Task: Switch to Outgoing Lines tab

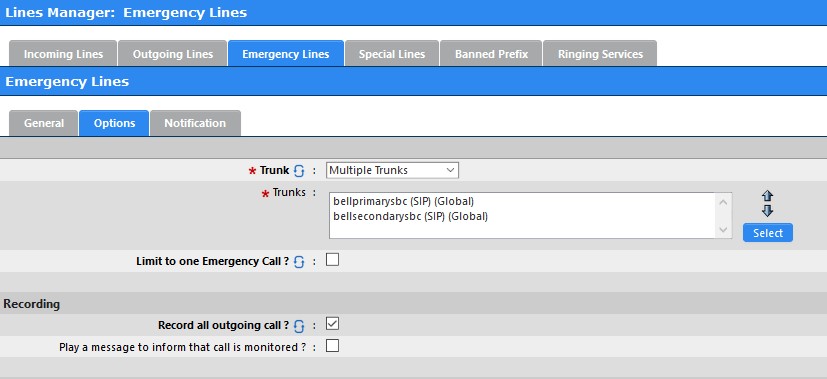Action: click(173, 54)
